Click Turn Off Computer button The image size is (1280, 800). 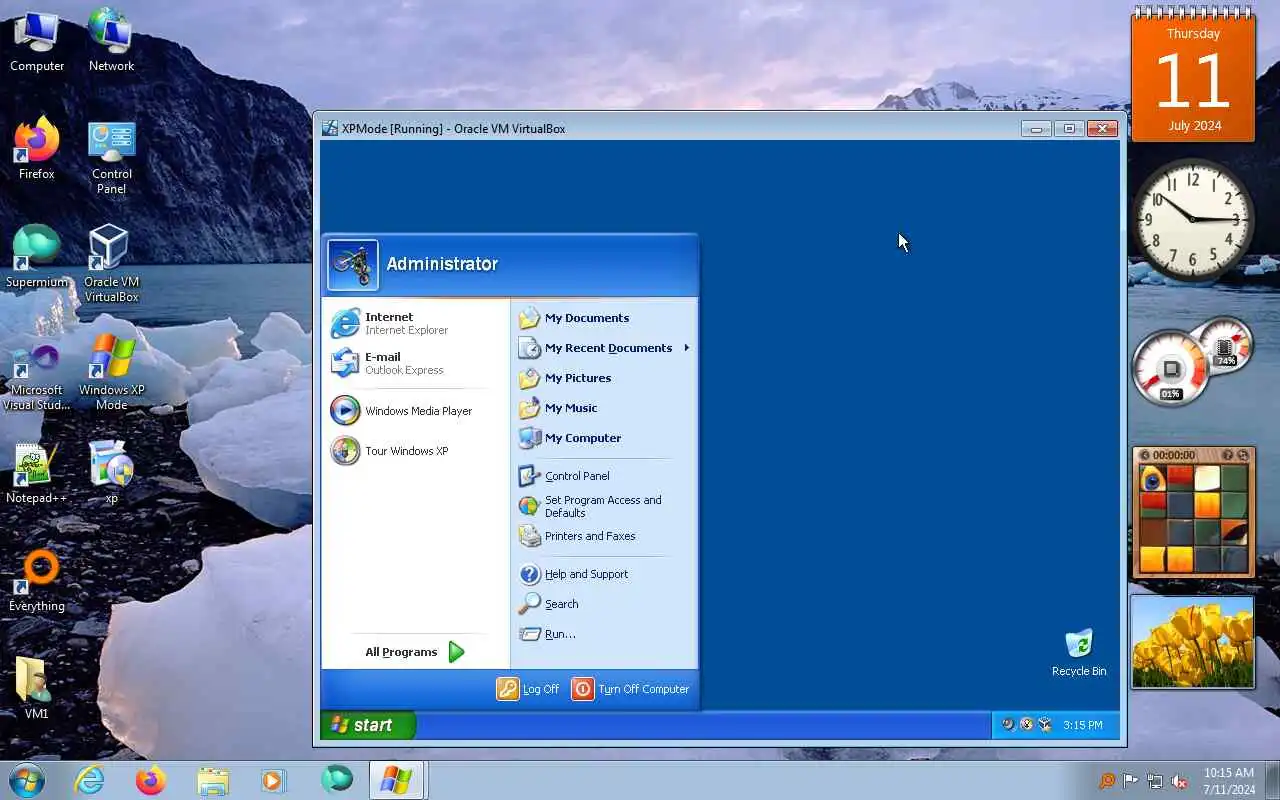[x=631, y=689]
